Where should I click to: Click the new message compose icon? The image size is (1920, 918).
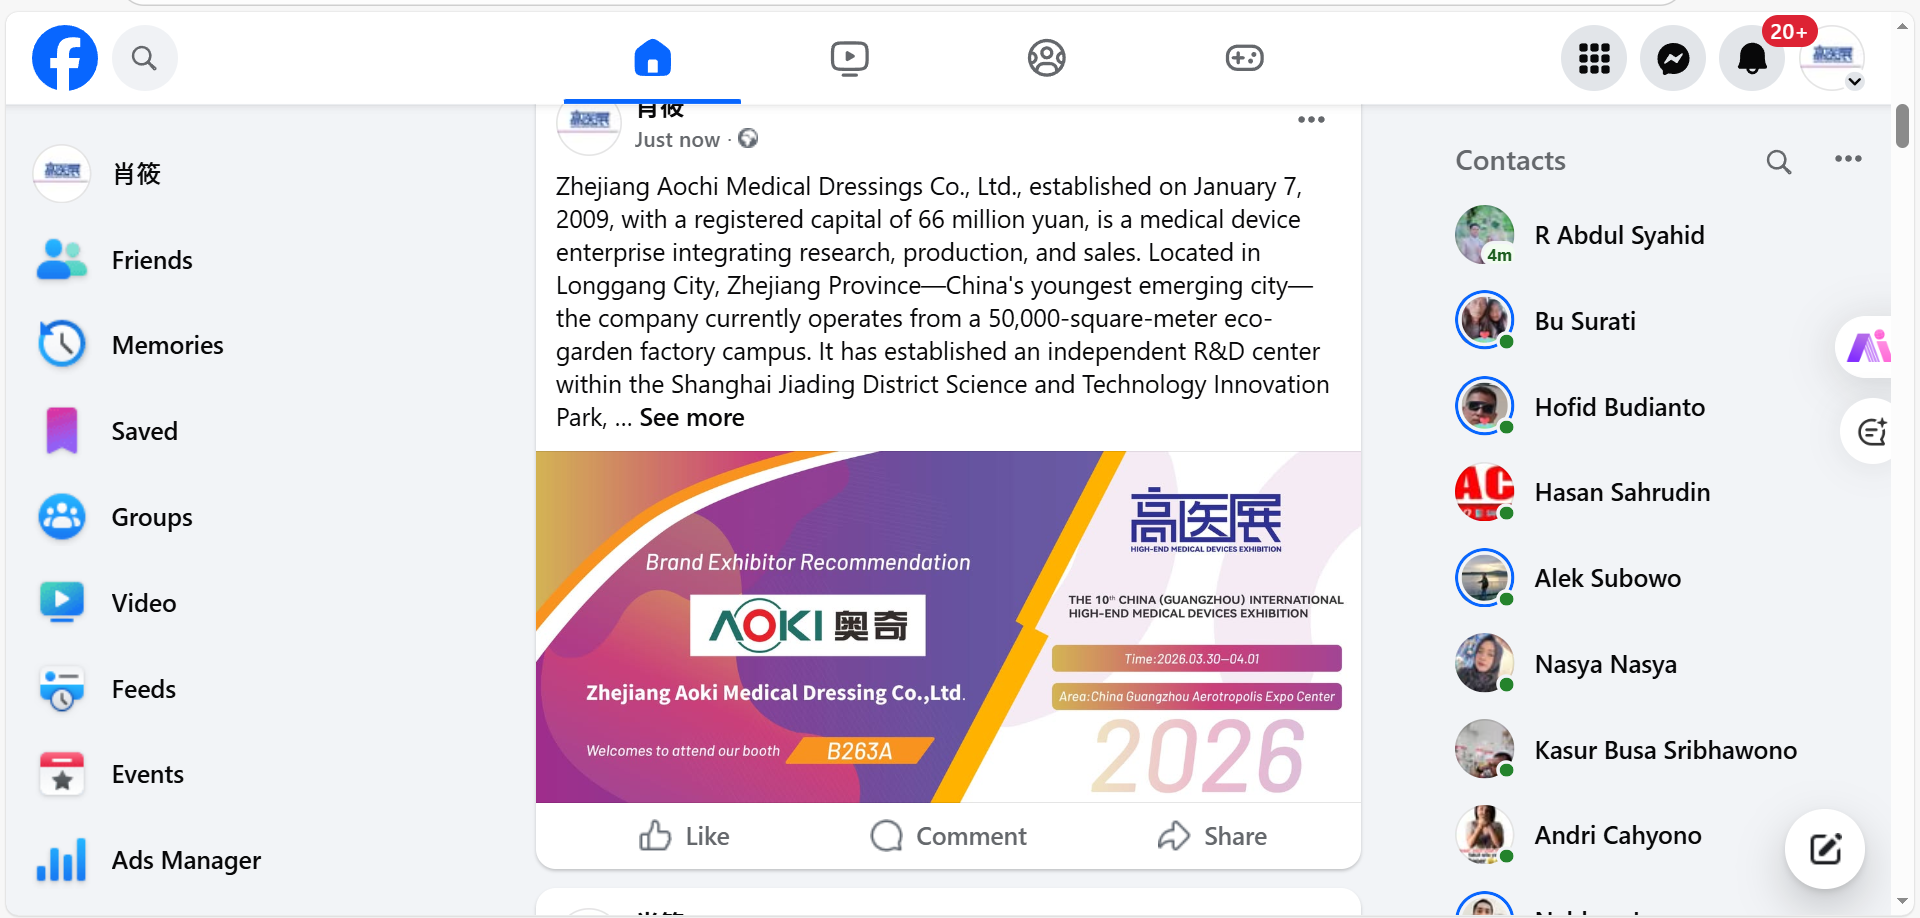point(1825,849)
